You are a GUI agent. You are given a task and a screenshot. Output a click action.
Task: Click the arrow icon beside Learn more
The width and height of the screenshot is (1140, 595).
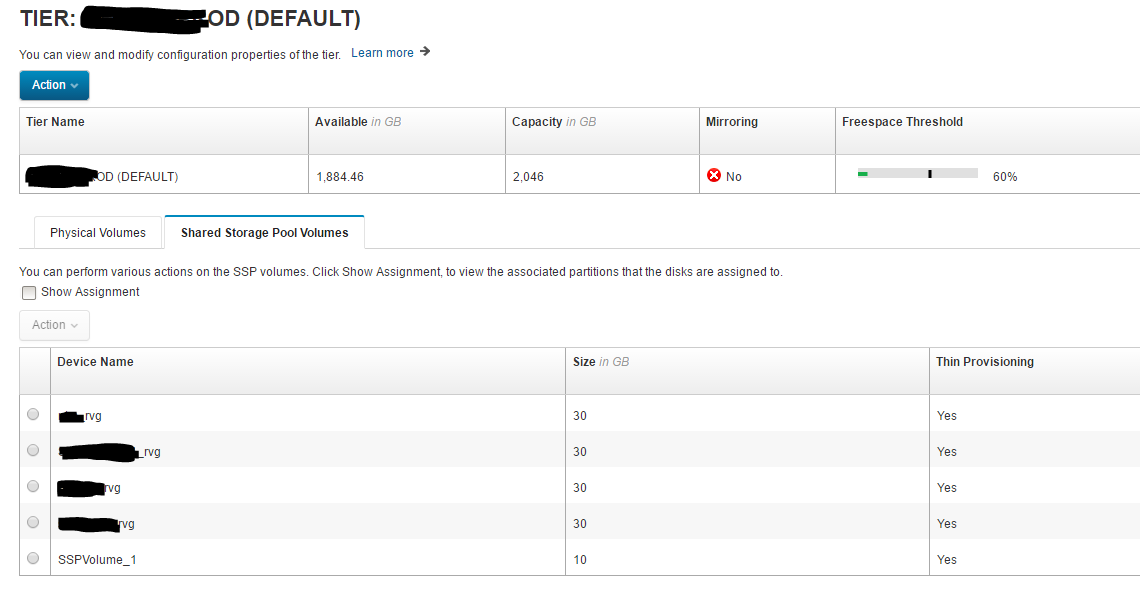[x=425, y=52]
